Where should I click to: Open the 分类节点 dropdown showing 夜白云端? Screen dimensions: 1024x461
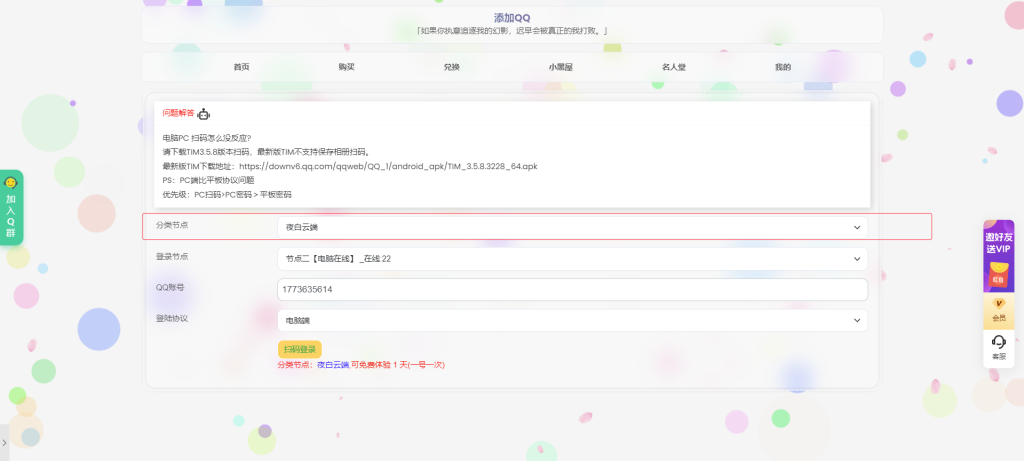tap(572, 227)
